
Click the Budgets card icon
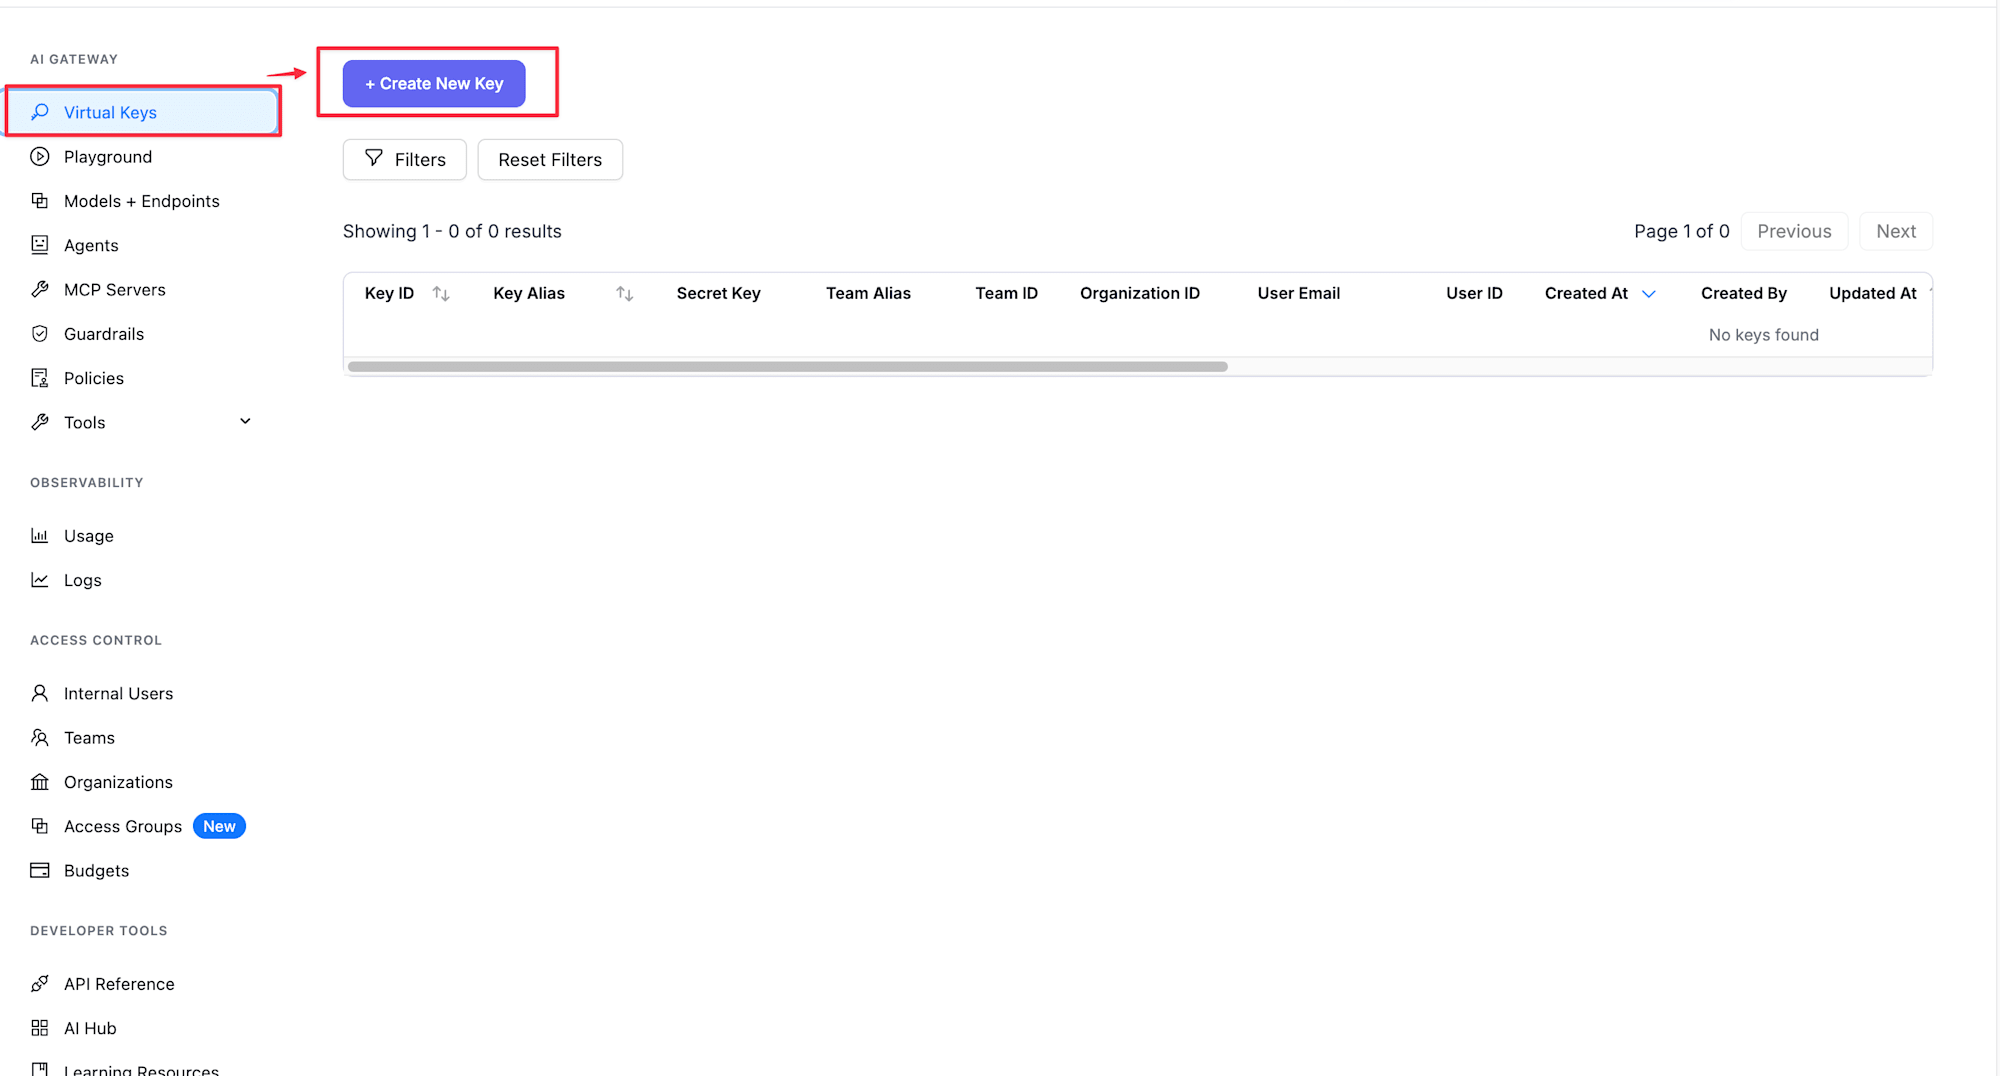pyautogui.click(x=40, y=870)
